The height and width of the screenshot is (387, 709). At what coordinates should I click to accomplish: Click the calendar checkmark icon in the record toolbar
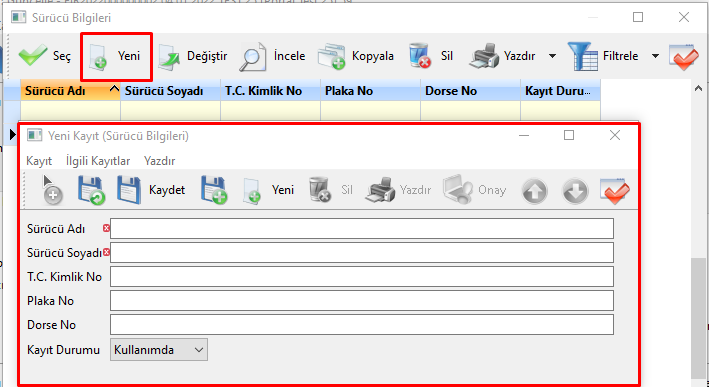614,191
